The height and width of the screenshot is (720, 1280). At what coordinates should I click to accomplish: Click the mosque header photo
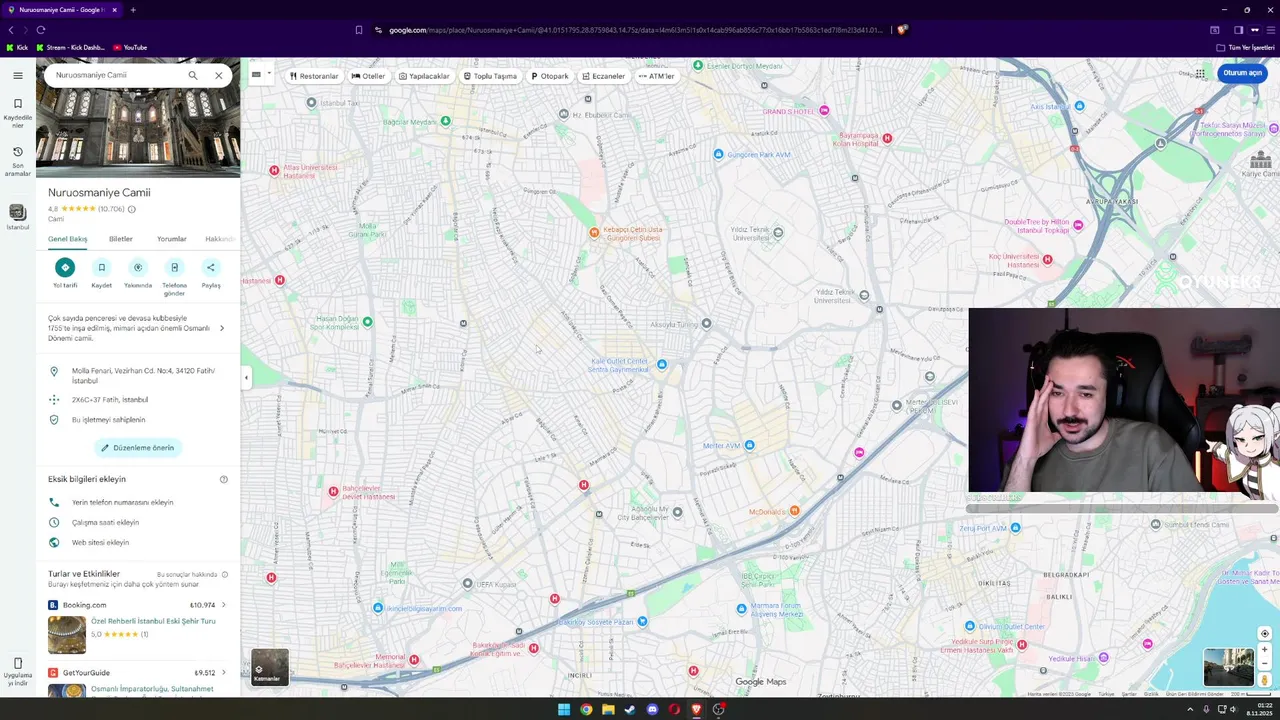[138, 133]
